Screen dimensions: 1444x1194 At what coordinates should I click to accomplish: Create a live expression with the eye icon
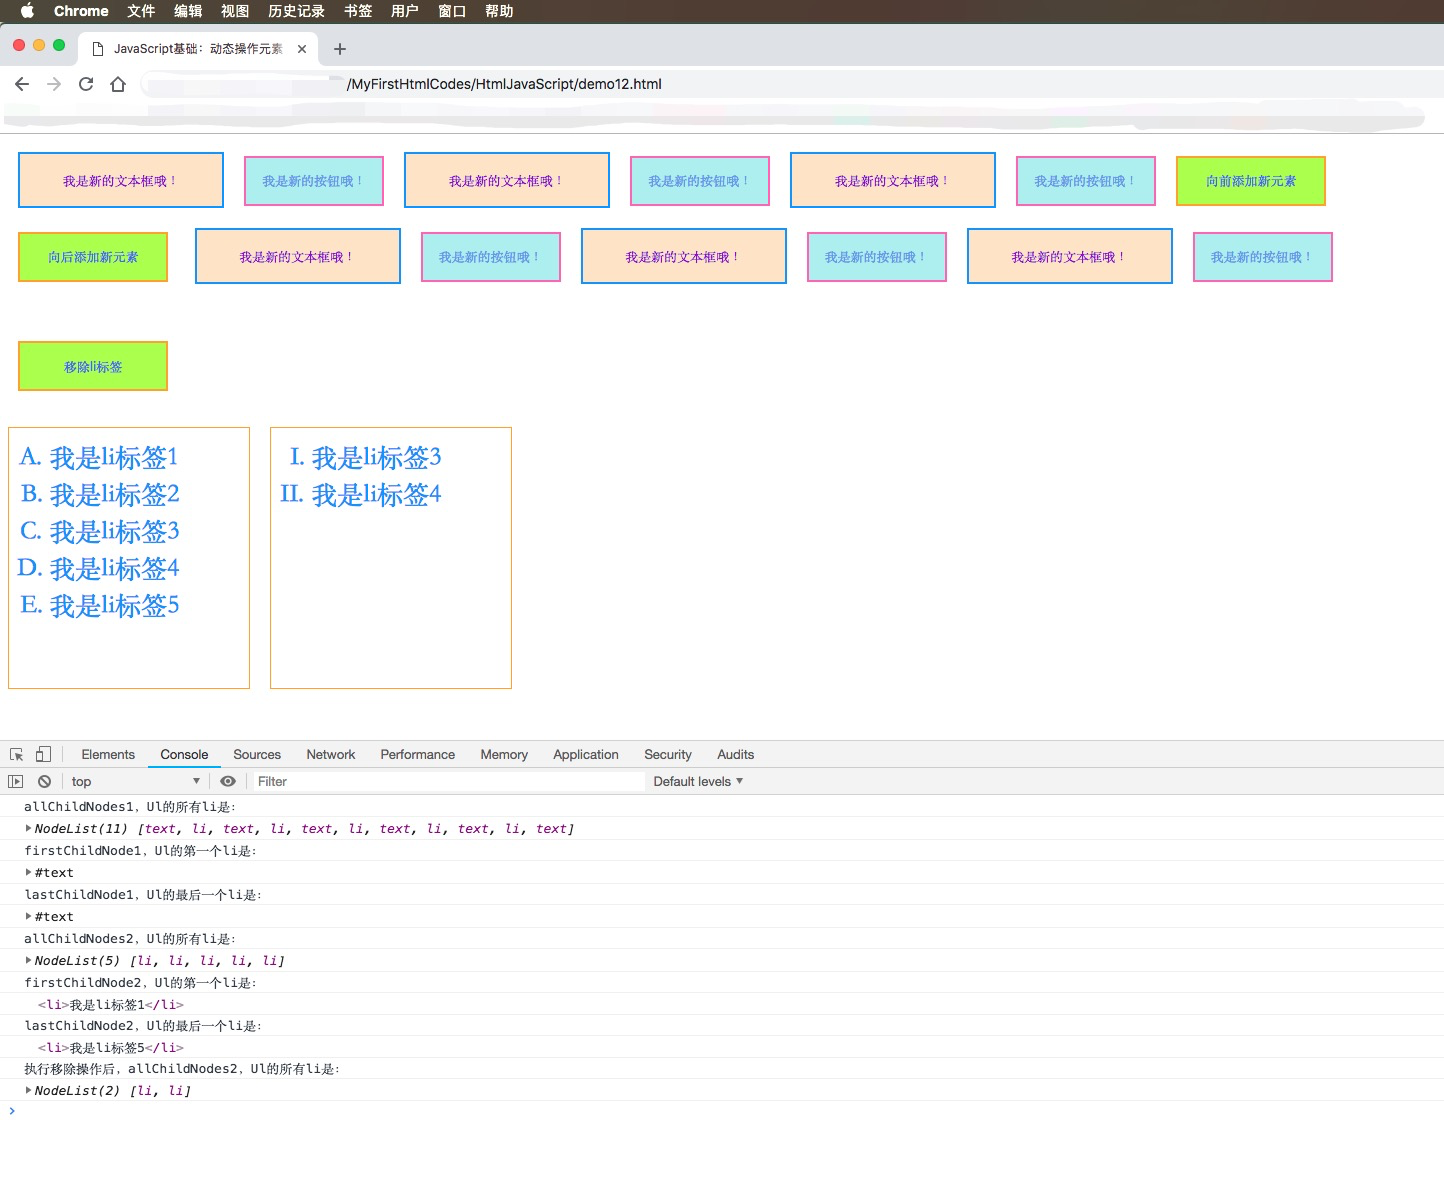tap(228, 781)
